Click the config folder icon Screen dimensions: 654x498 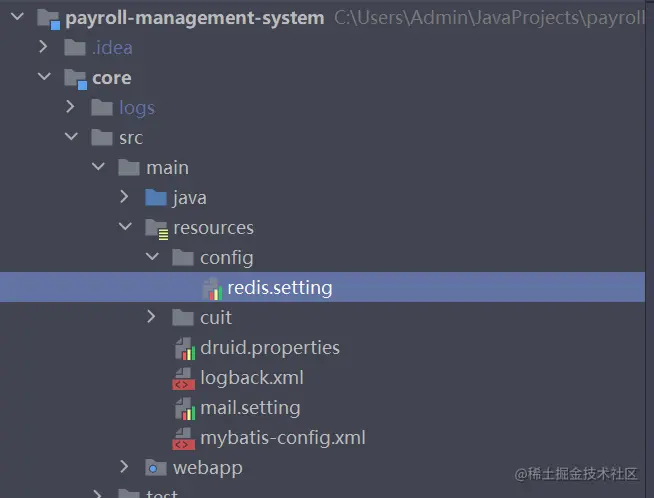(183, 258)
